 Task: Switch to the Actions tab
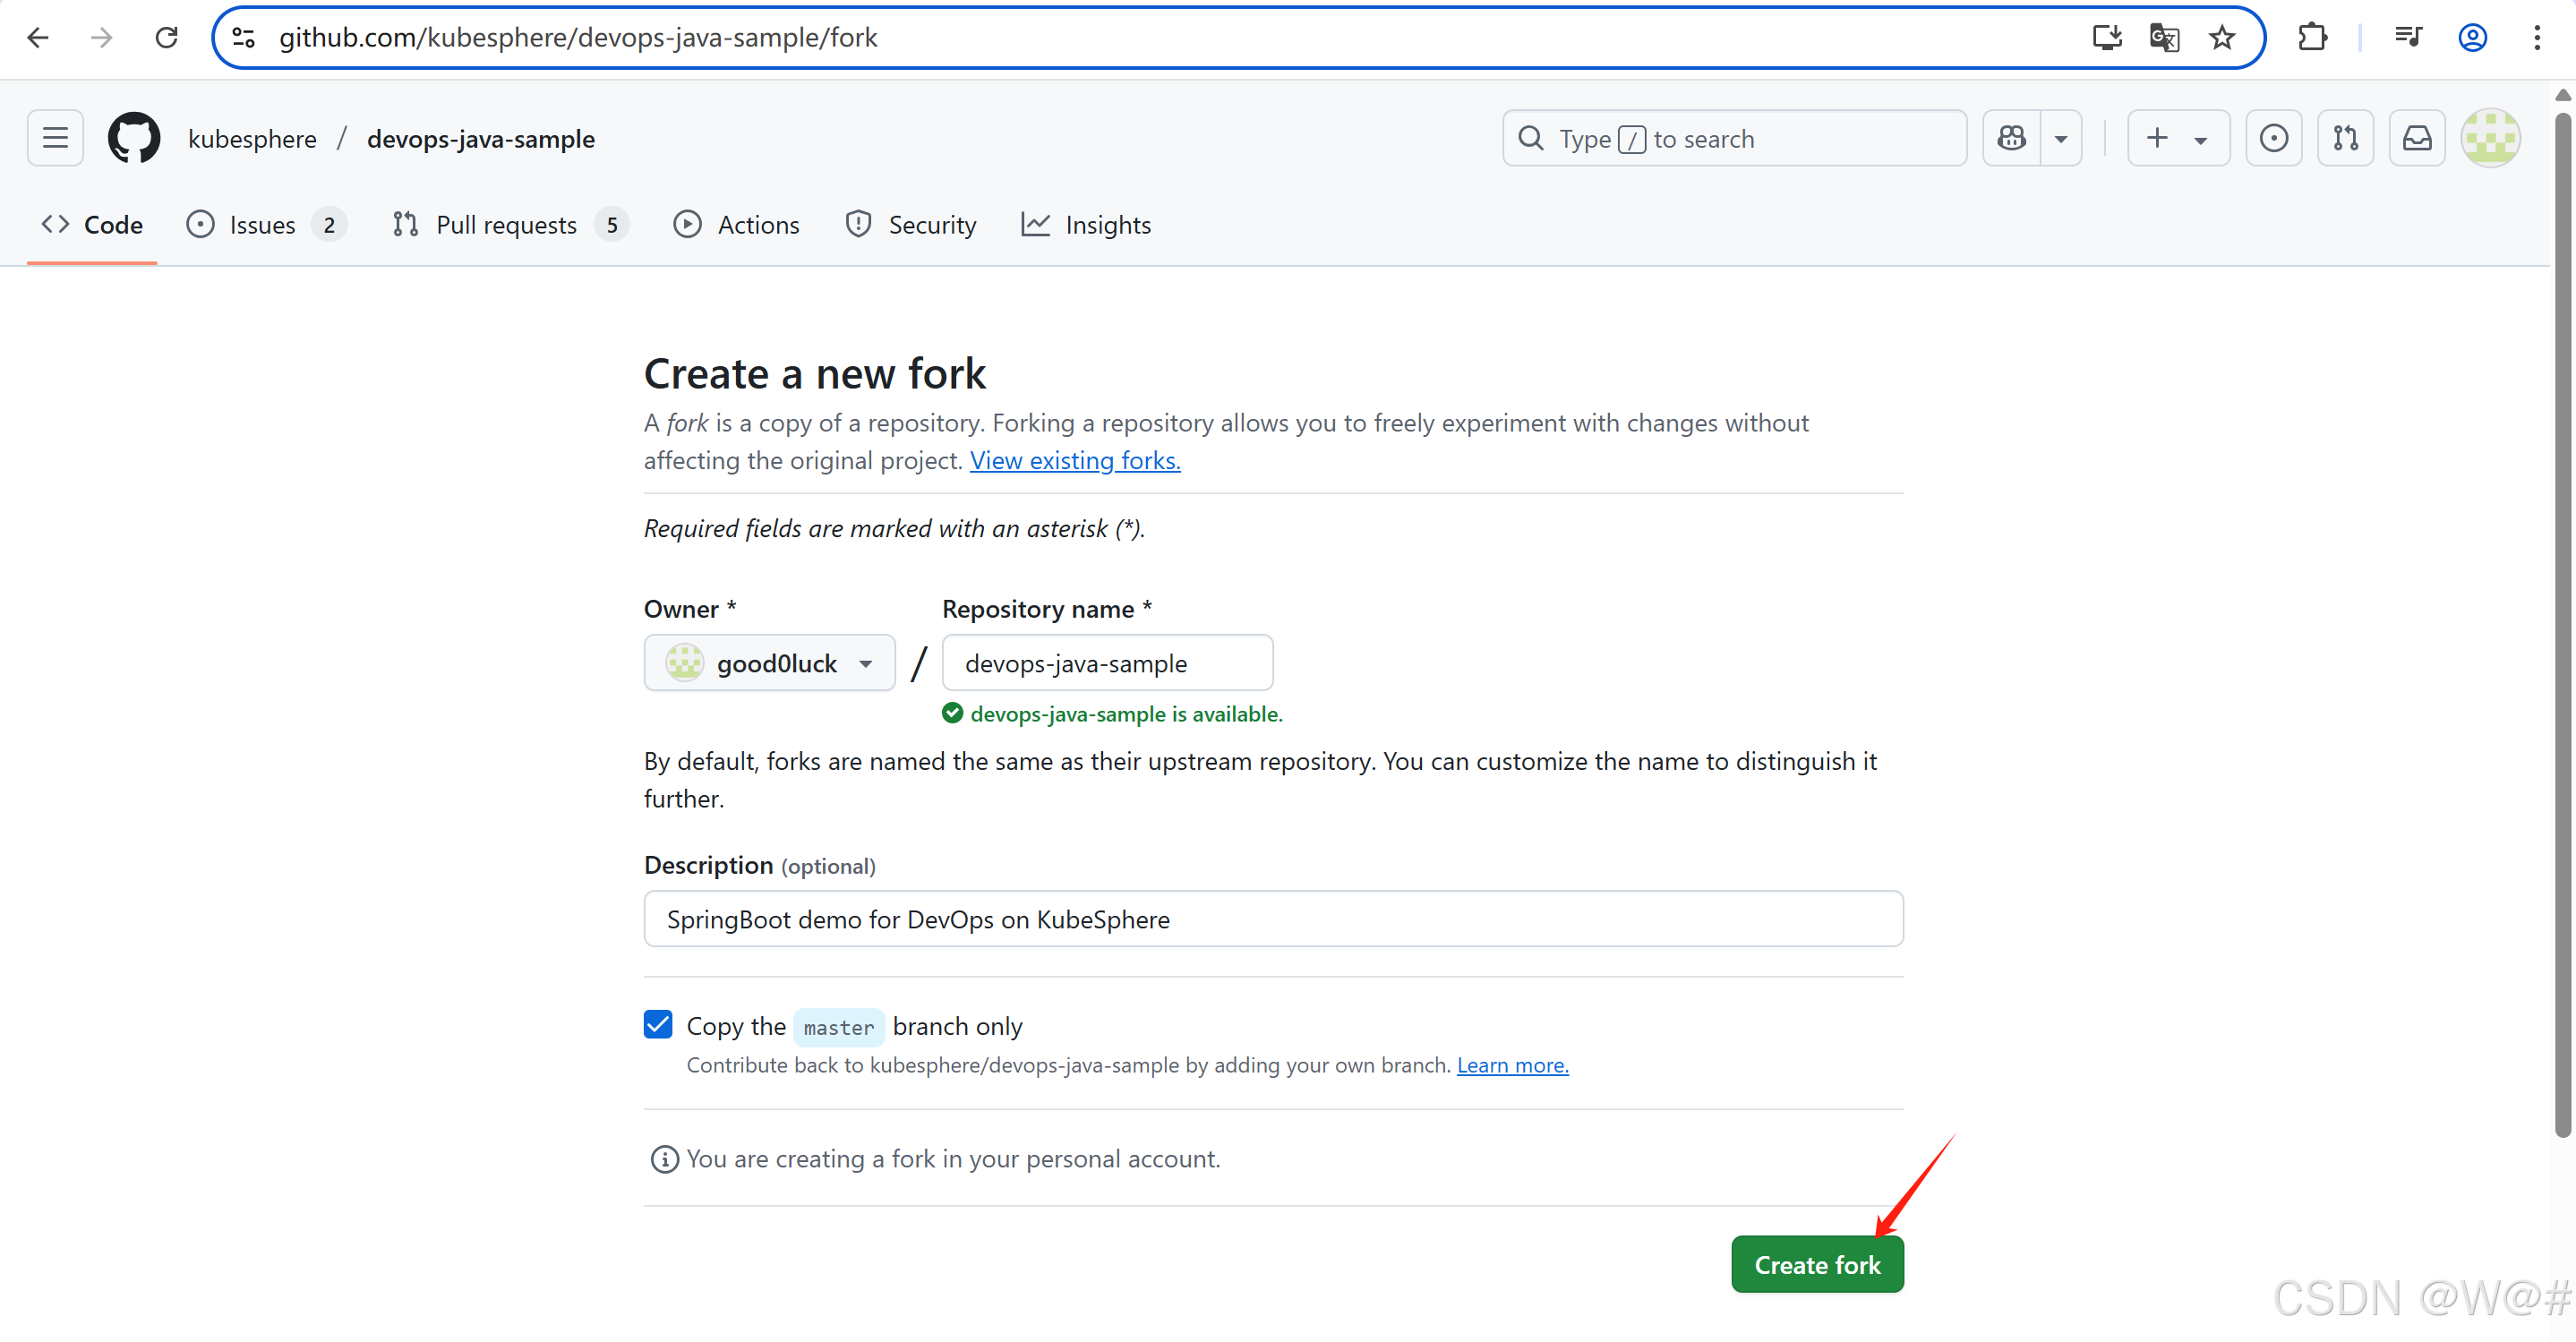point(736,225)
